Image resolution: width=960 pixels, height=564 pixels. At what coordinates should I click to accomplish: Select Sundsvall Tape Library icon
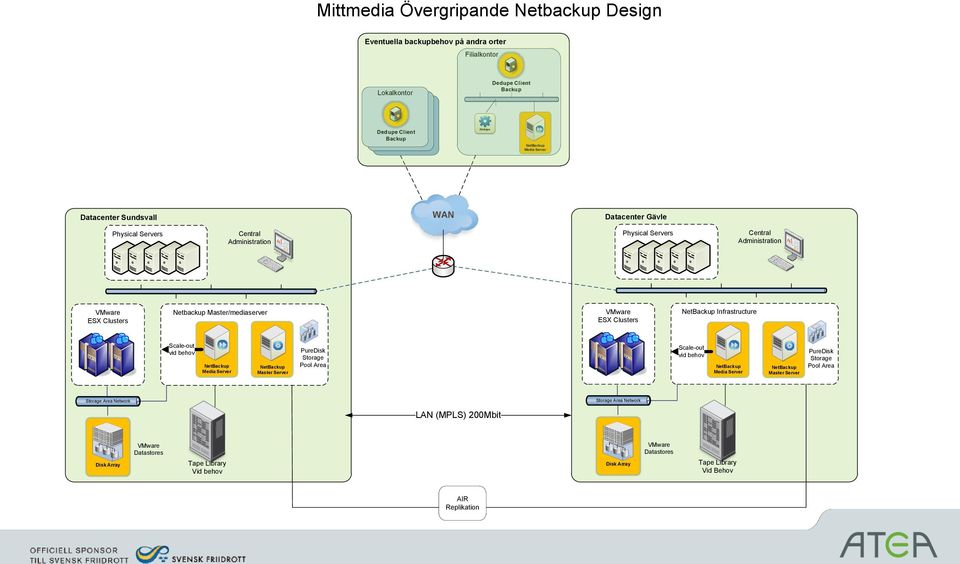[x=207, y=432]
